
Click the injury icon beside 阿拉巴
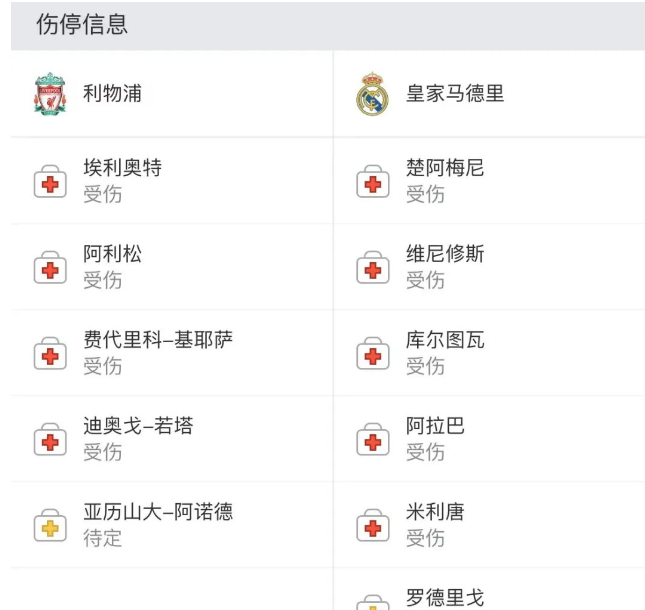[372, 439]
